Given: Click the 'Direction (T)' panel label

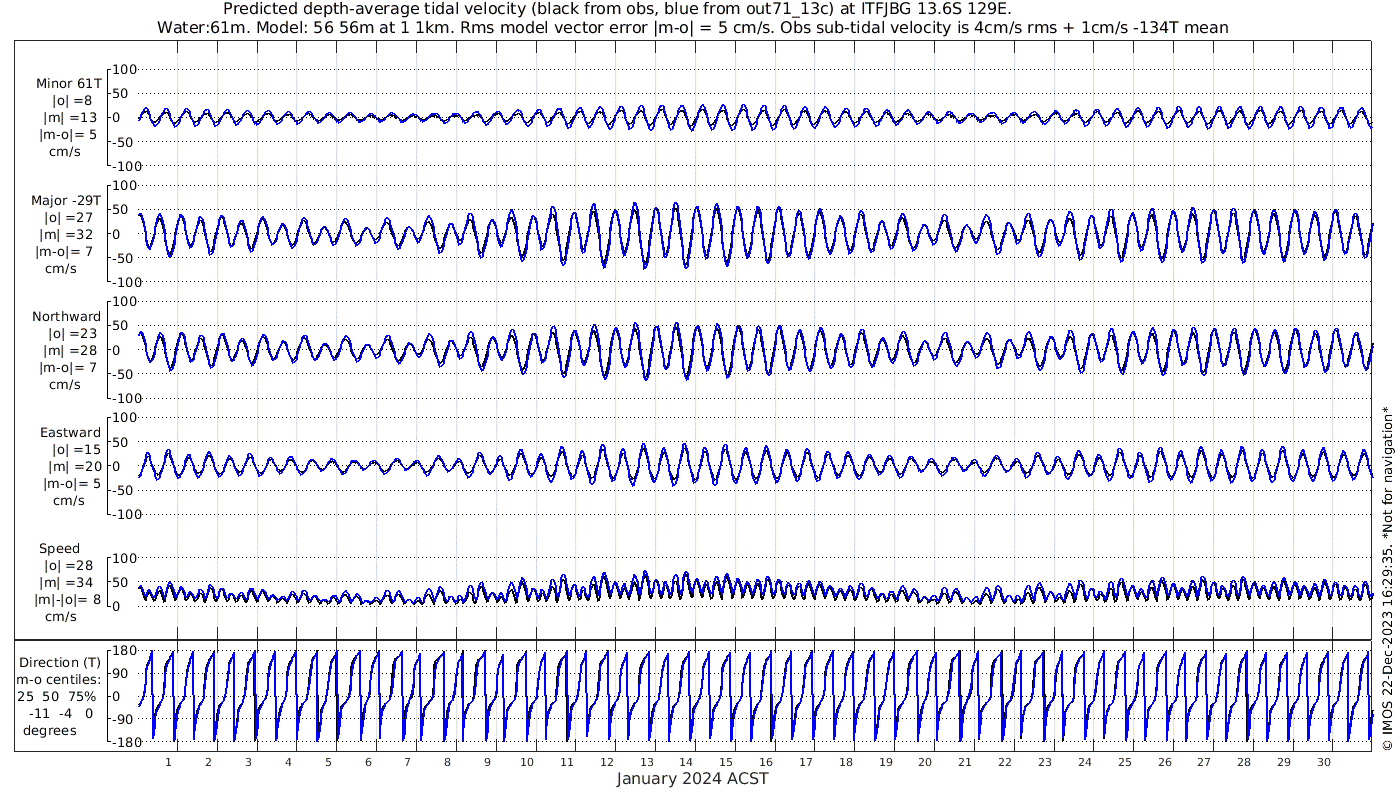Looking at the screenshot, I should [60, 662].
